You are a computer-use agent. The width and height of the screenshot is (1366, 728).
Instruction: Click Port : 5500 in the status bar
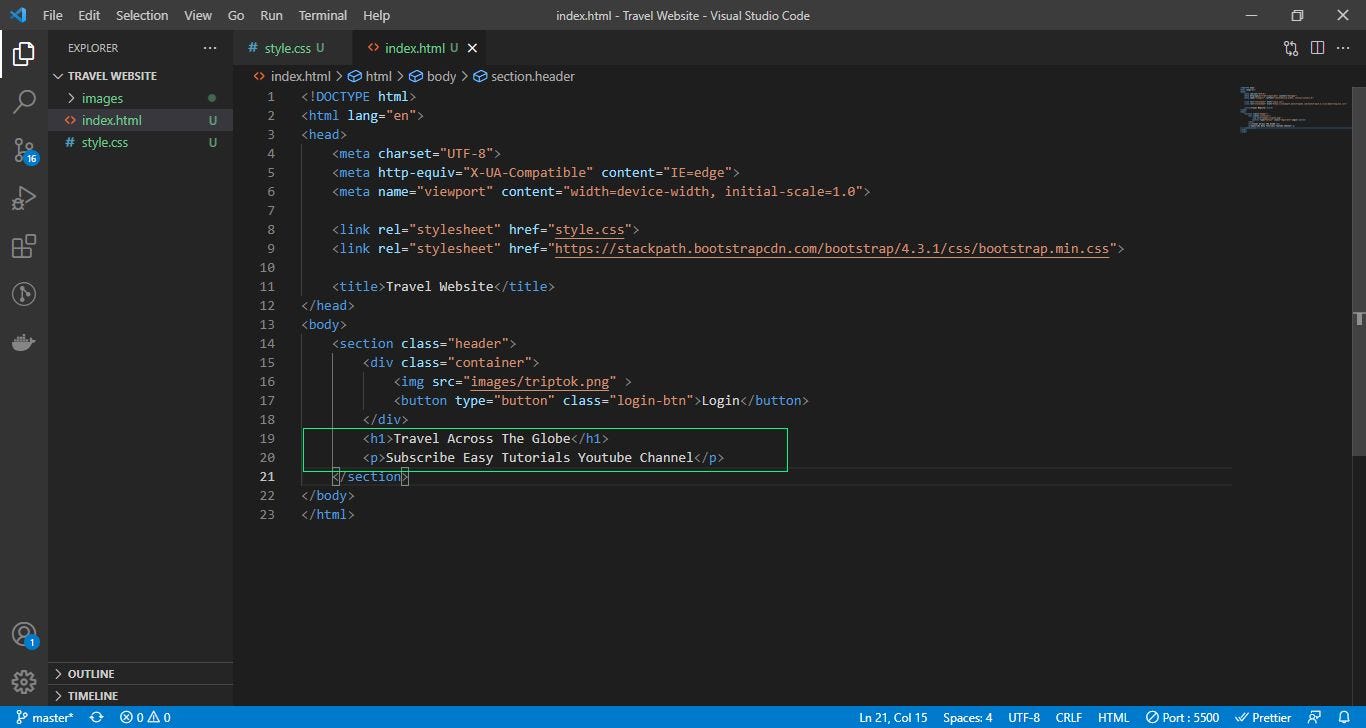1183,717
